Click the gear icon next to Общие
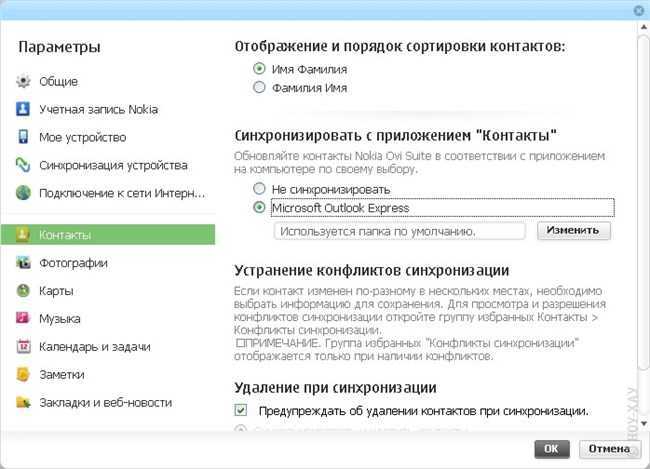The height and width of the screenshot is (469, 650). (23, 81)
